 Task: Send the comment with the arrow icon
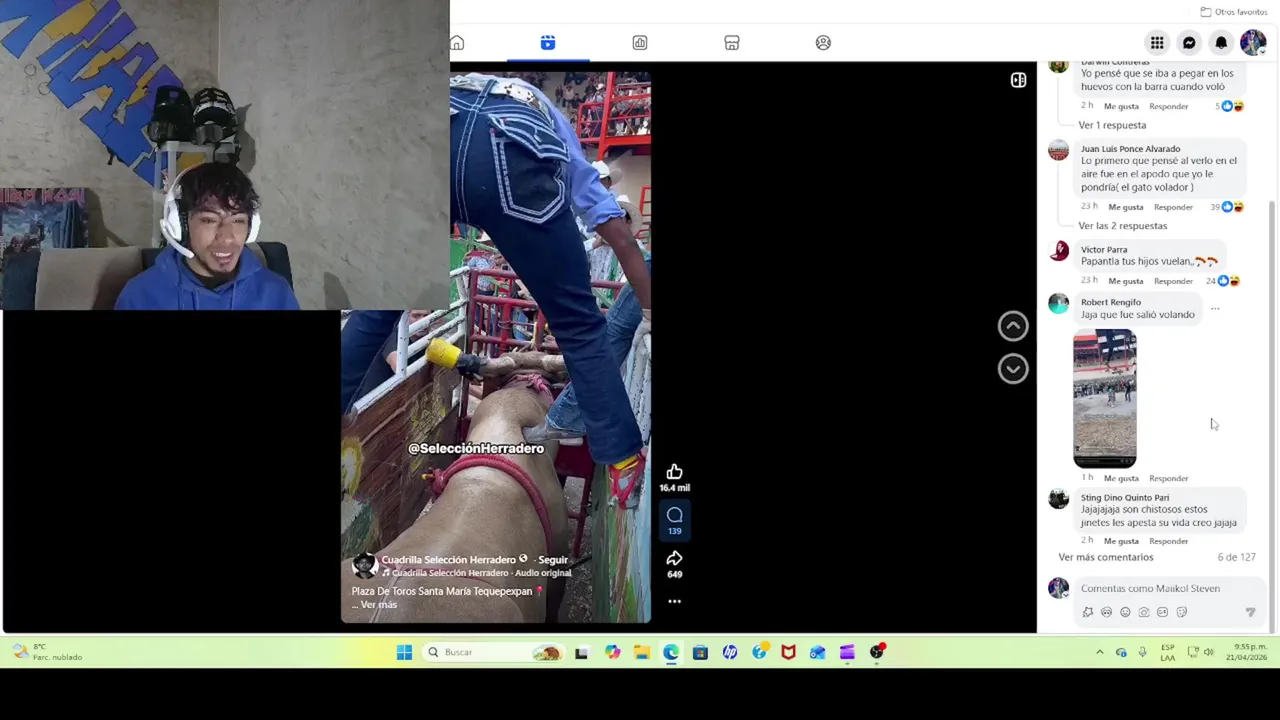tap(1250, 612)
